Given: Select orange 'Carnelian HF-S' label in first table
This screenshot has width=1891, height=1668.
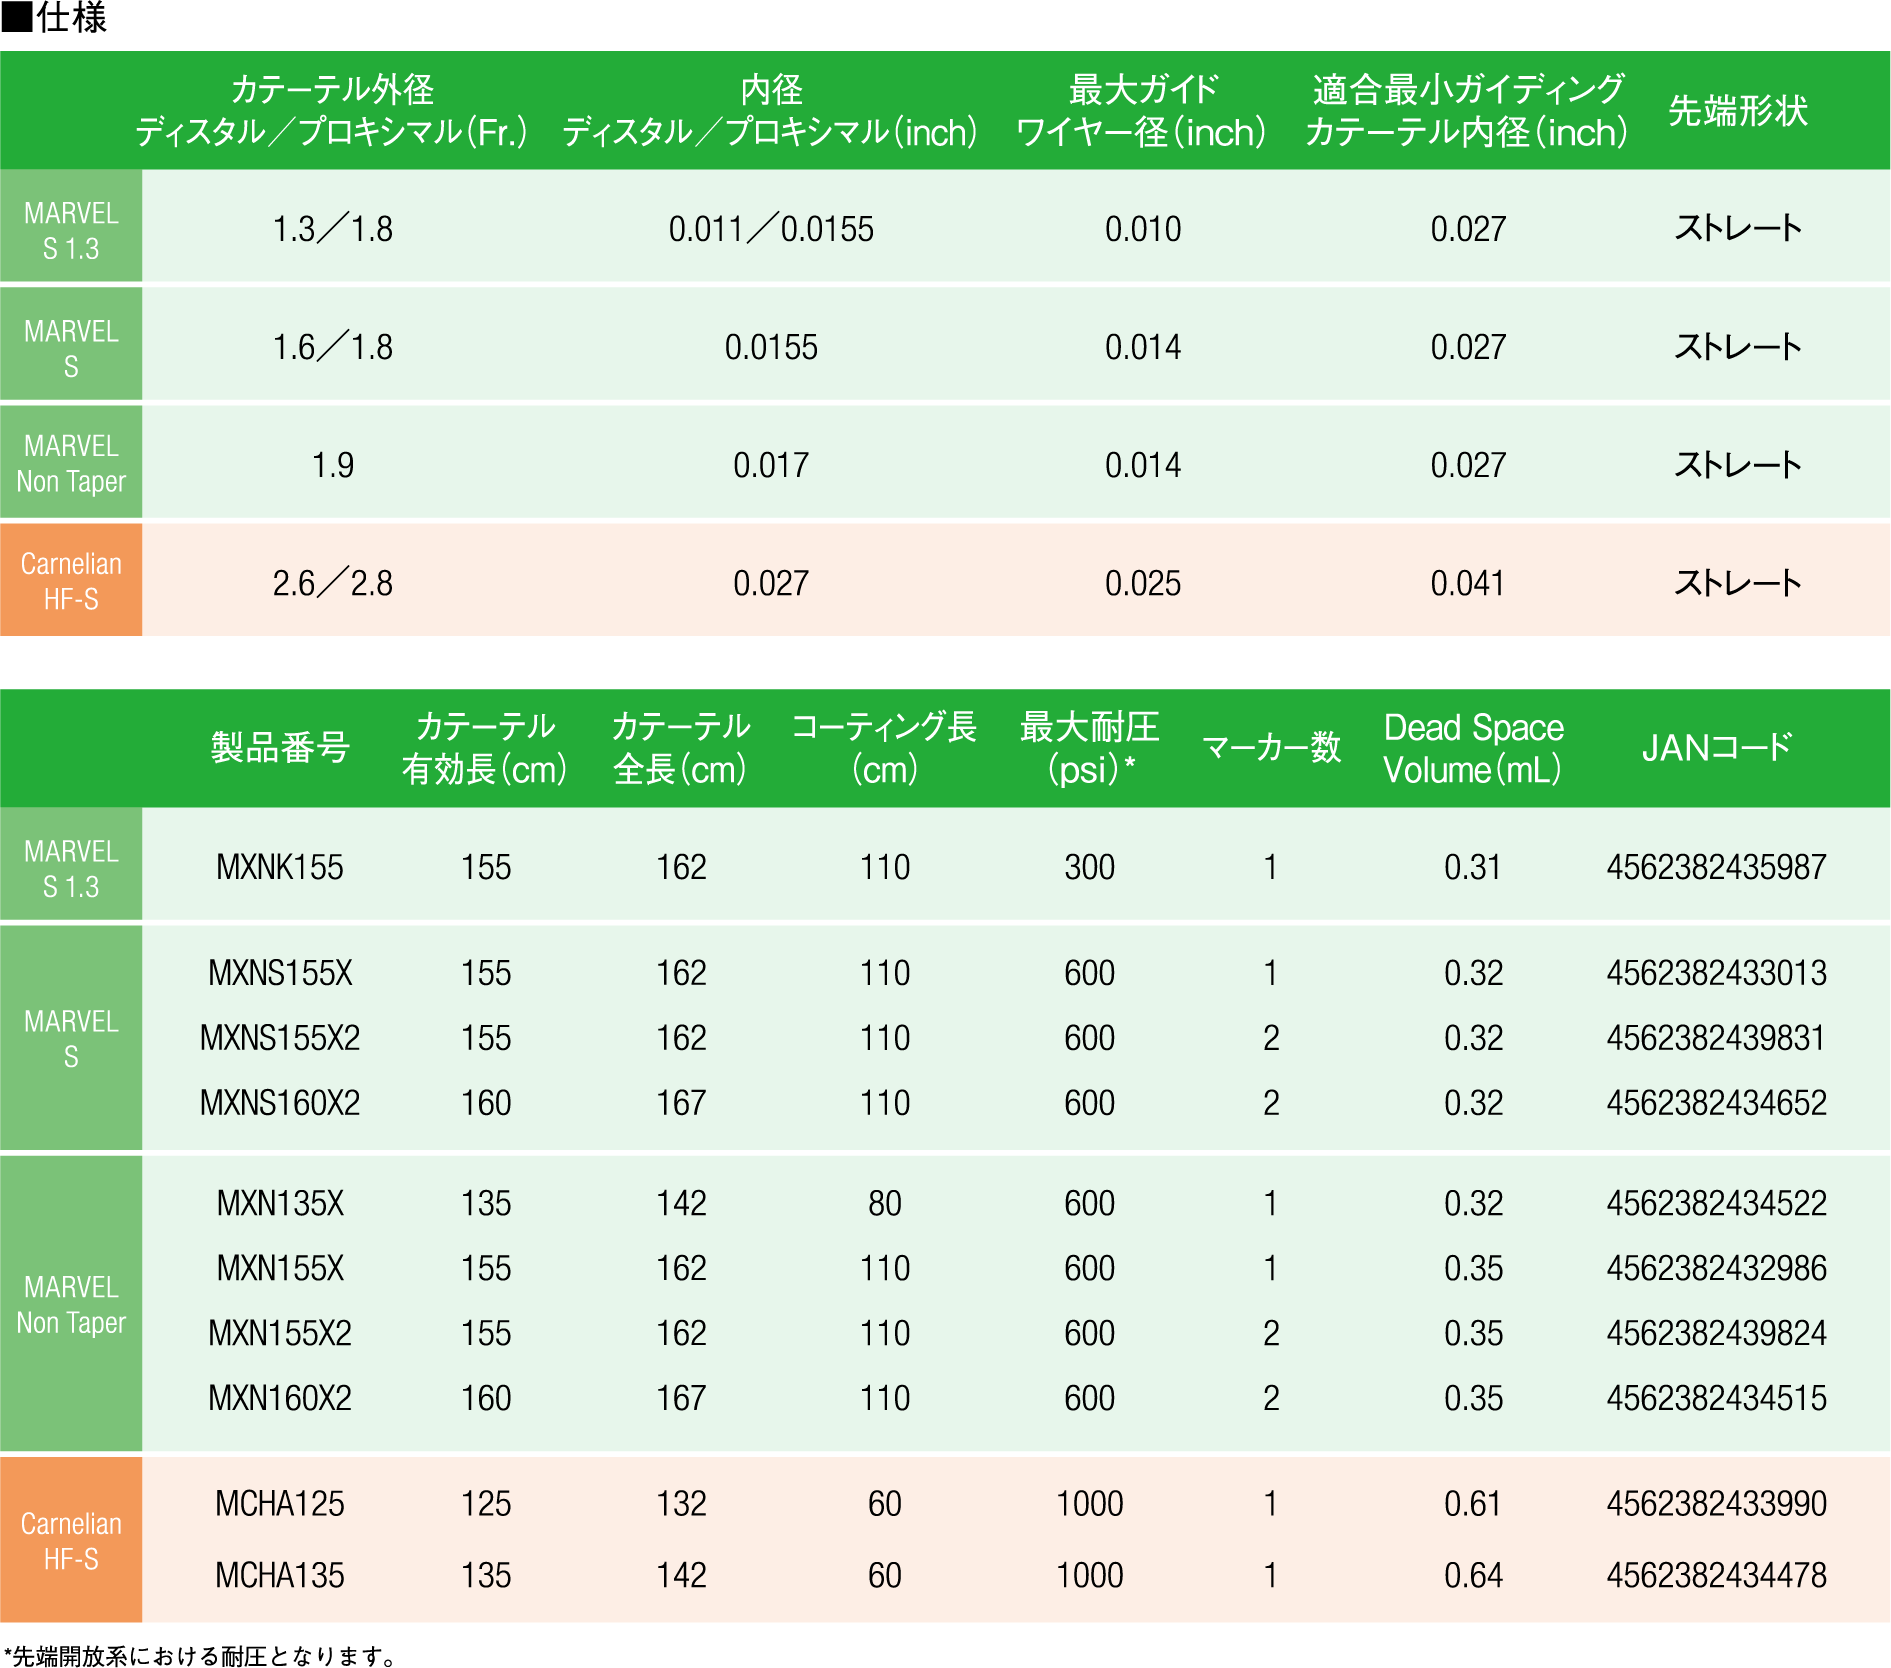Looking at the screenshot, I should point(71,581).
